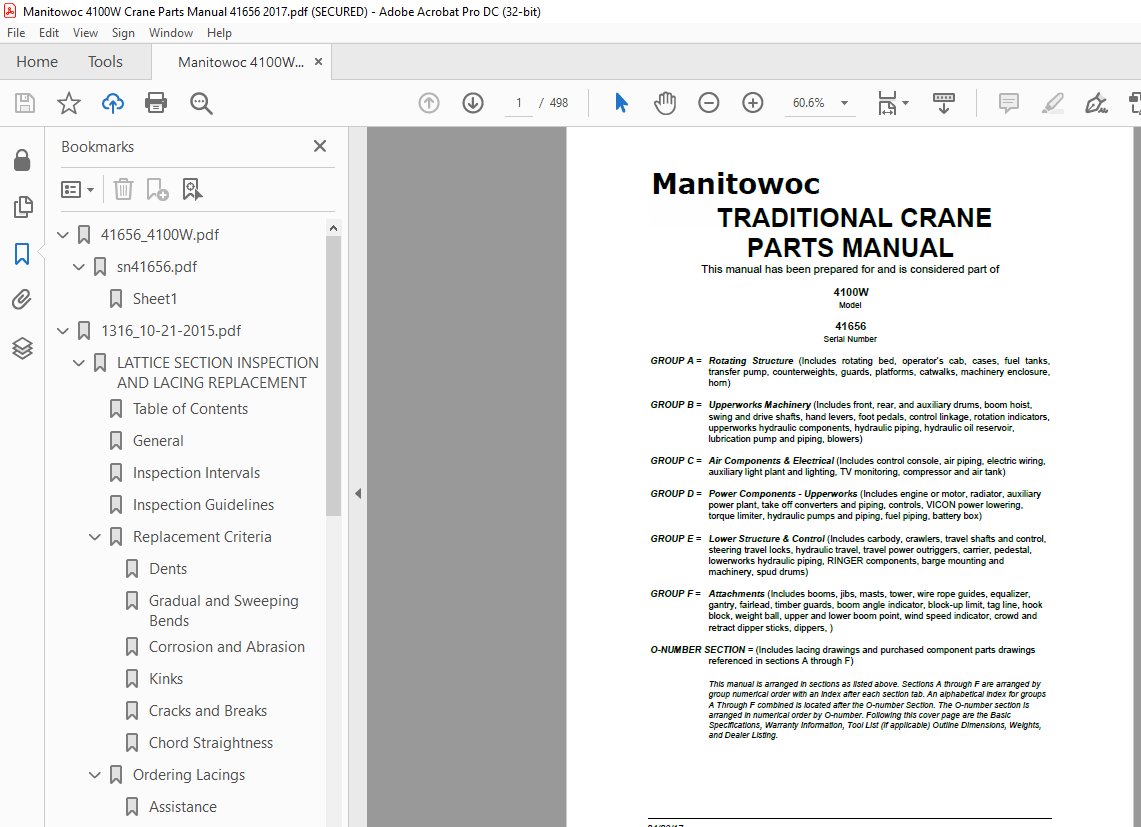Viewport: 1141px width, 827px height.
Task: Switch to the Home tab
Action: tap(37, 62)
